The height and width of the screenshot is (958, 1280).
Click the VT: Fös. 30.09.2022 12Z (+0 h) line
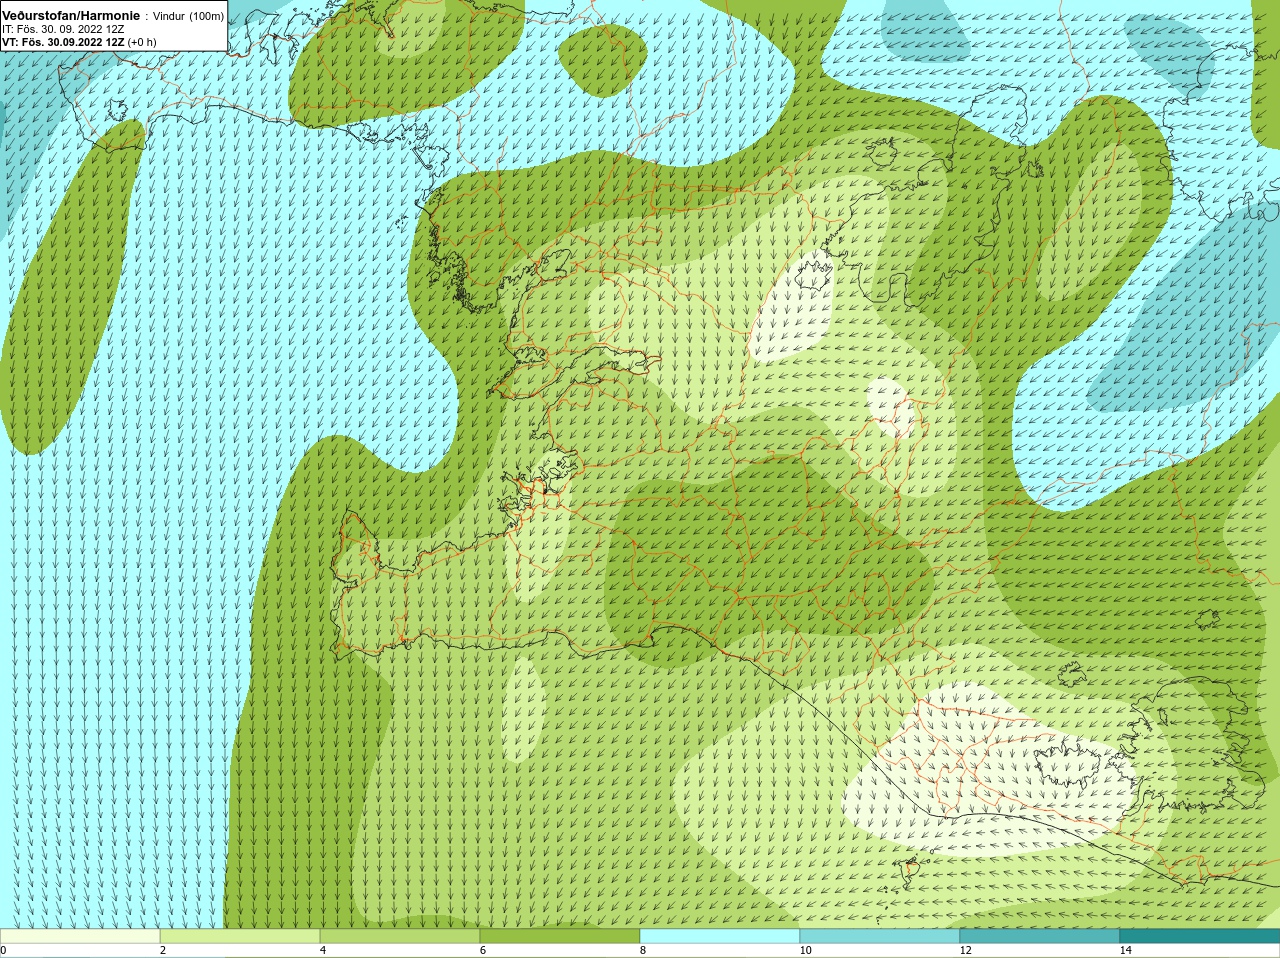(x=79, y=42)
